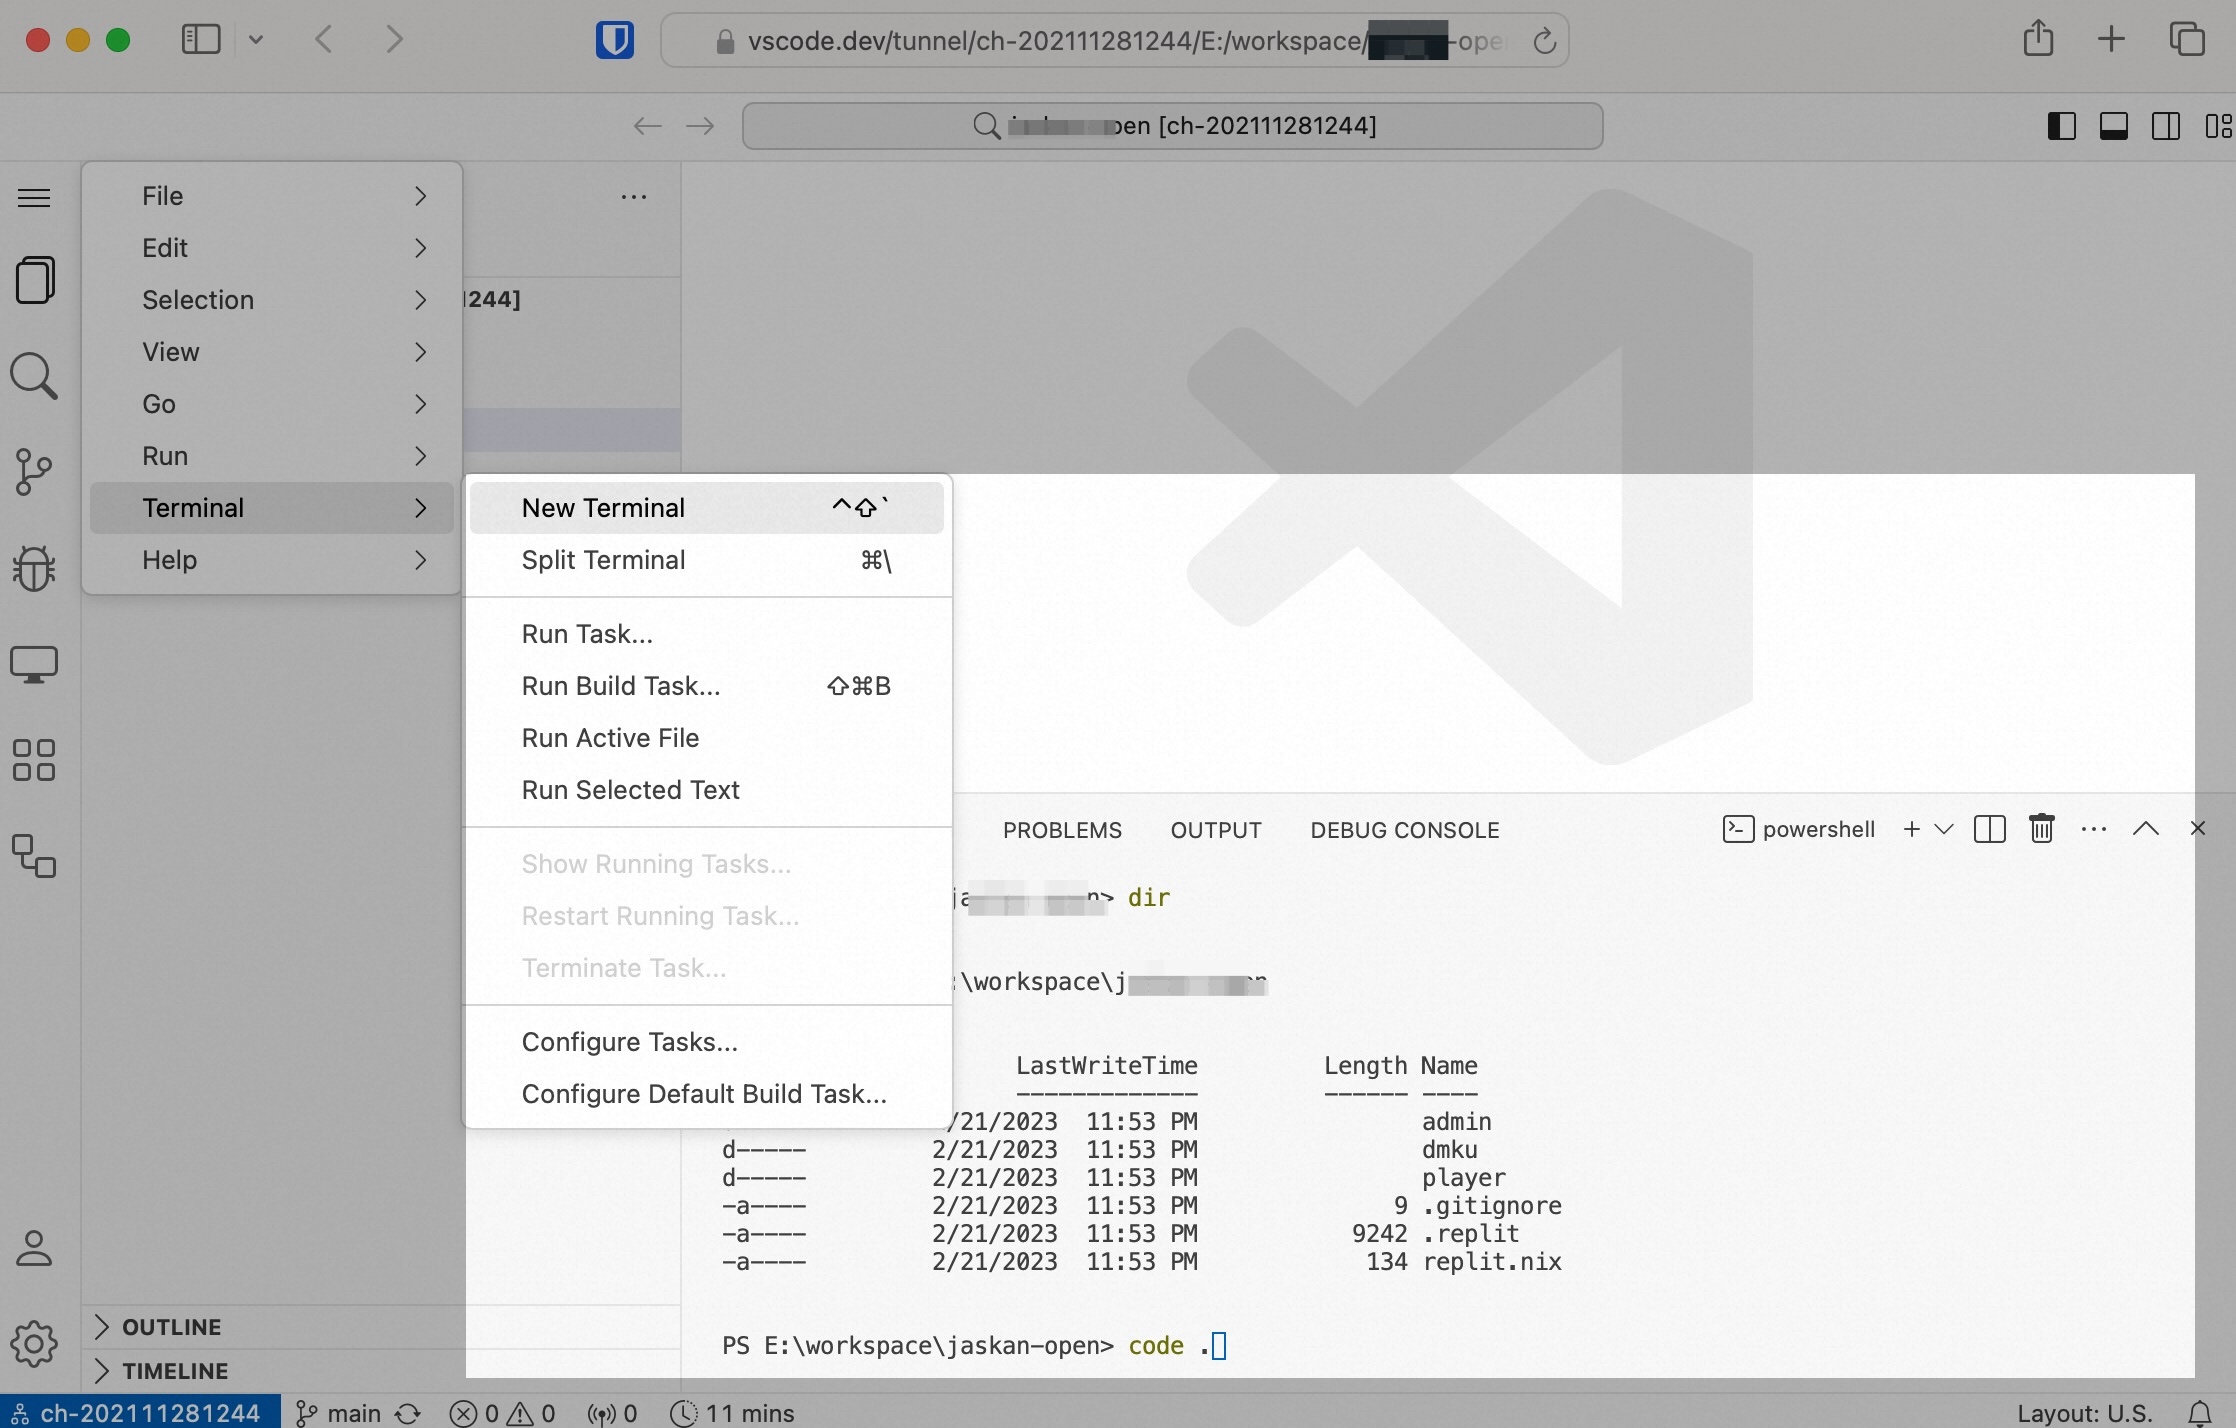Expand the OUTLINE section

pos(171,1327)
